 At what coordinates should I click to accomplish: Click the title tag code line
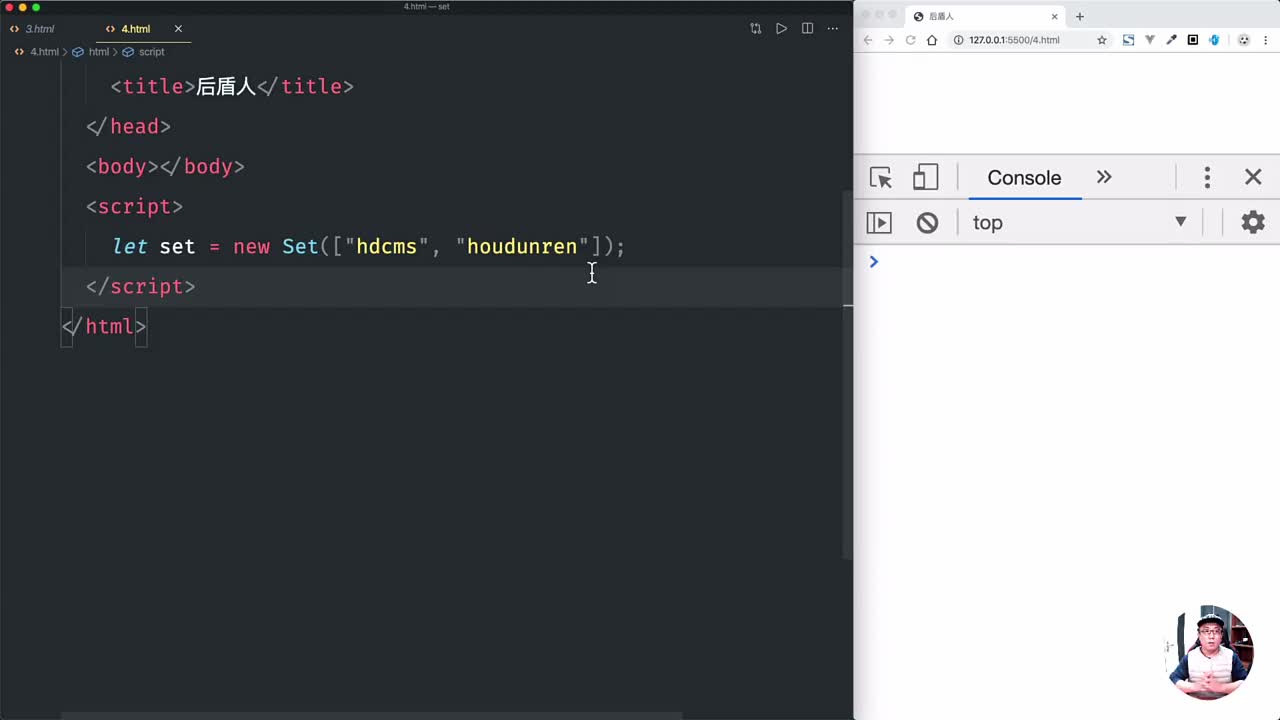(232, 86)
